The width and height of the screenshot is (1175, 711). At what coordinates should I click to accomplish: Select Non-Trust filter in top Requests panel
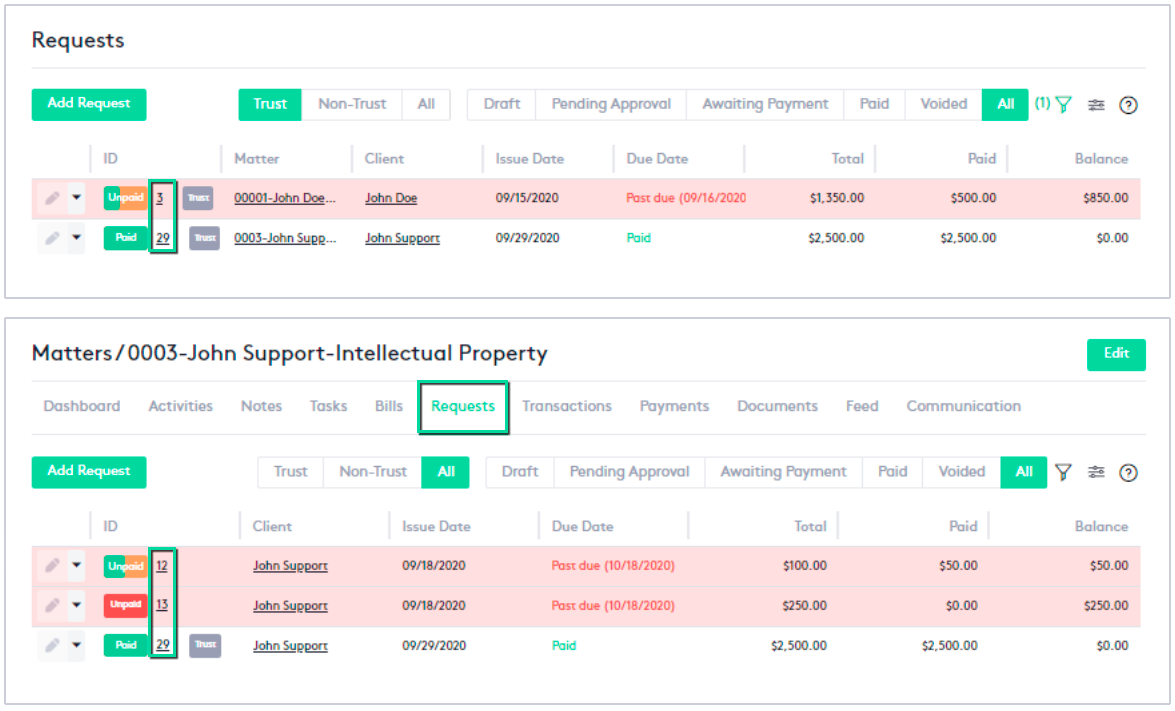(352, 104)
